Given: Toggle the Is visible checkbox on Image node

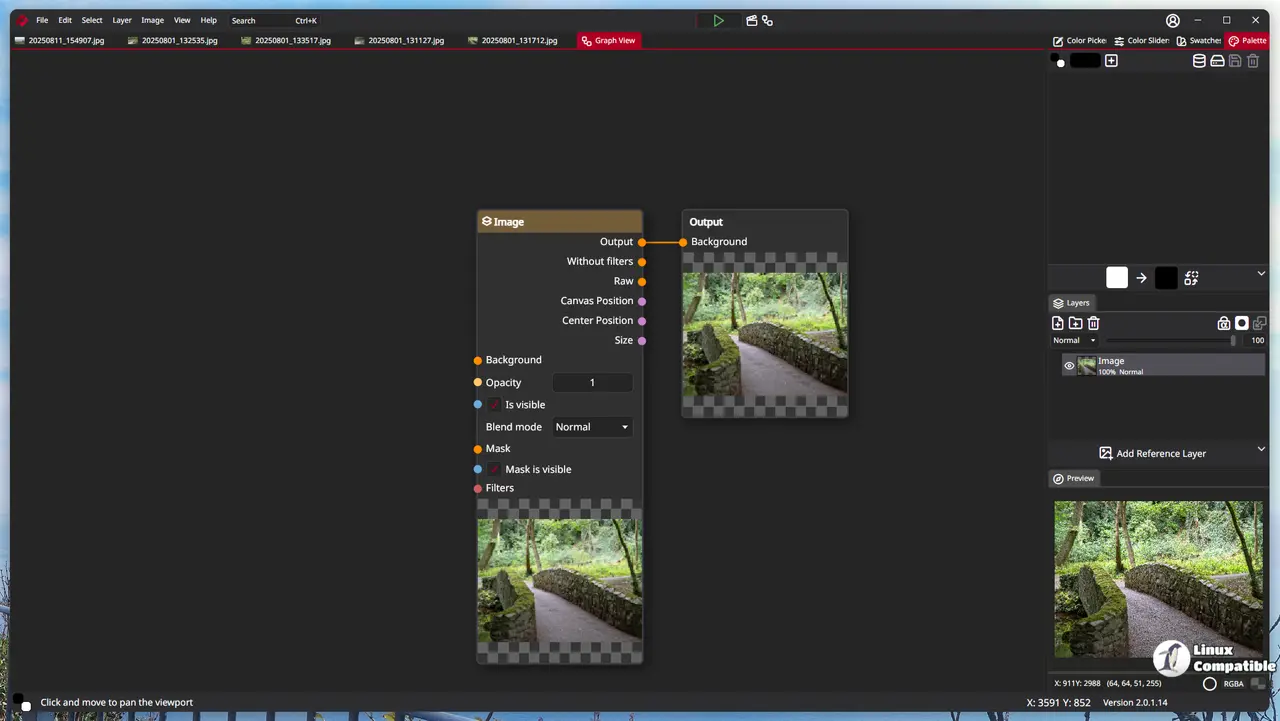Looking at the screenshot, I should (495, 405).
